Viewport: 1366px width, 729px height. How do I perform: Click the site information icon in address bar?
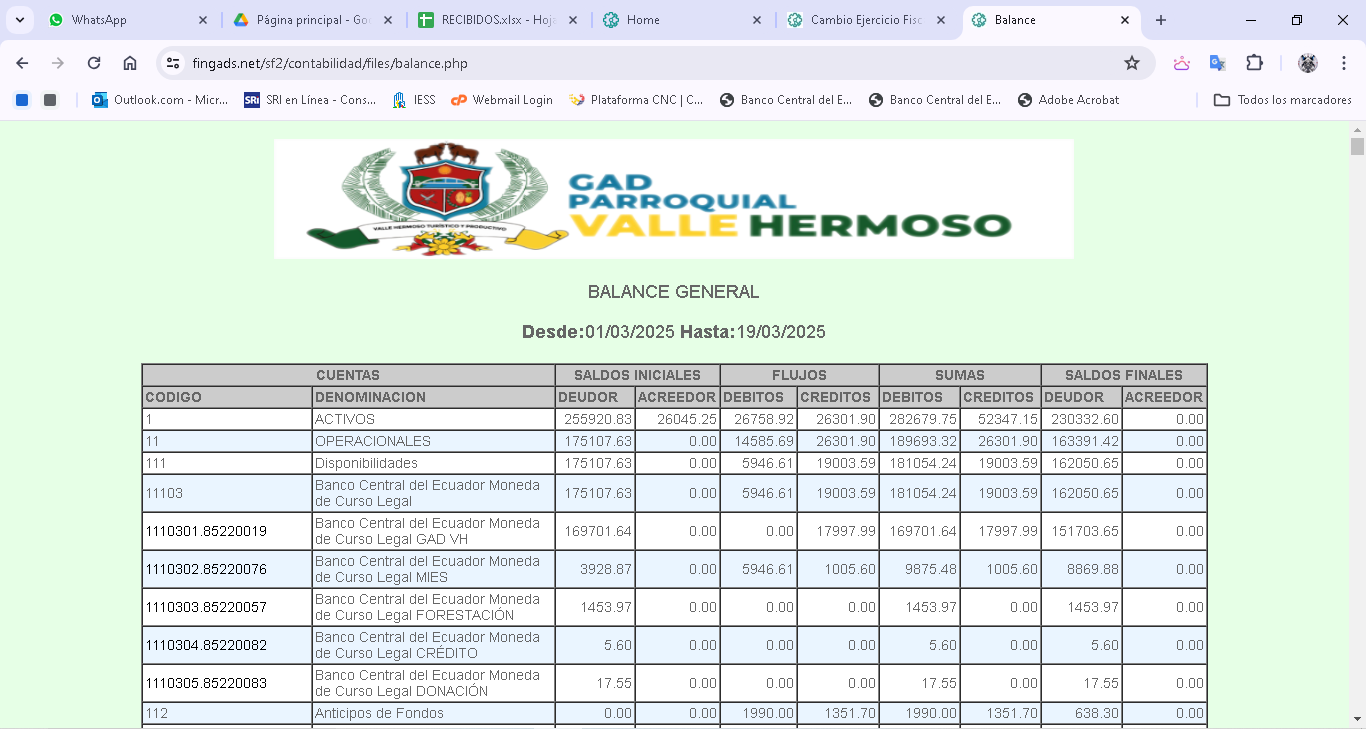coord(173,63)
